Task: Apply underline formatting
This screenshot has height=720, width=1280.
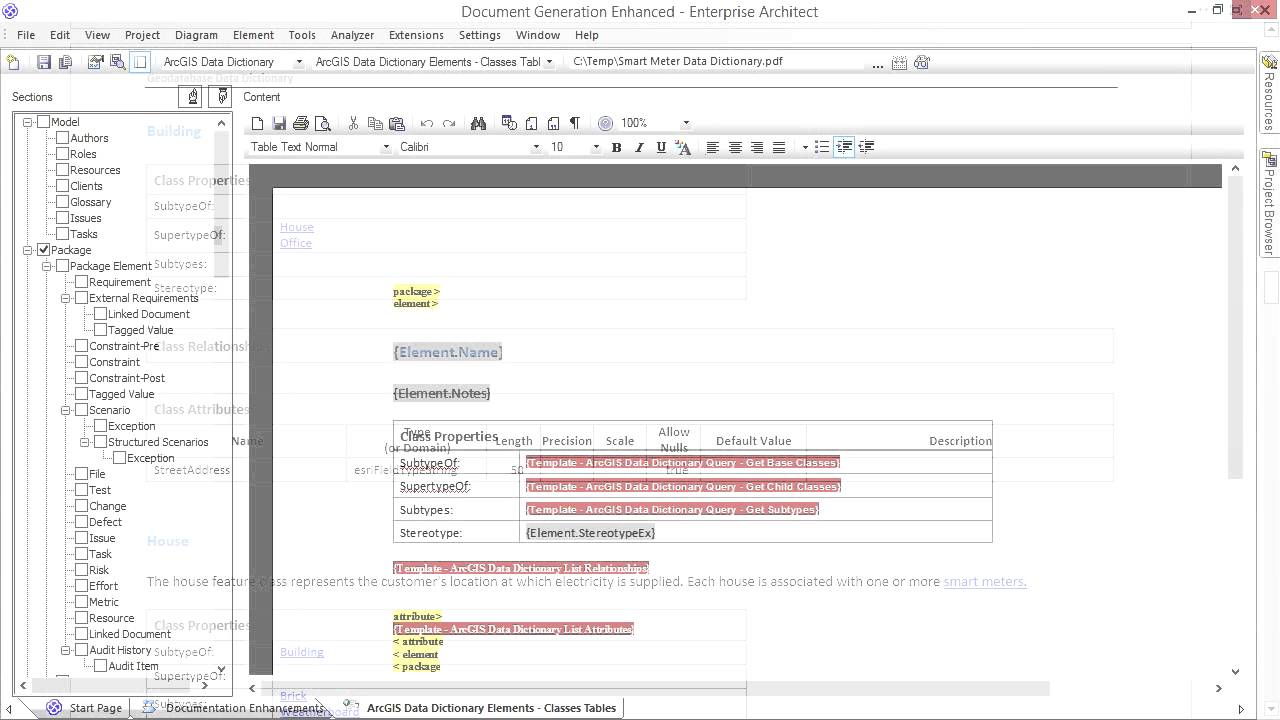Action: 661,147
